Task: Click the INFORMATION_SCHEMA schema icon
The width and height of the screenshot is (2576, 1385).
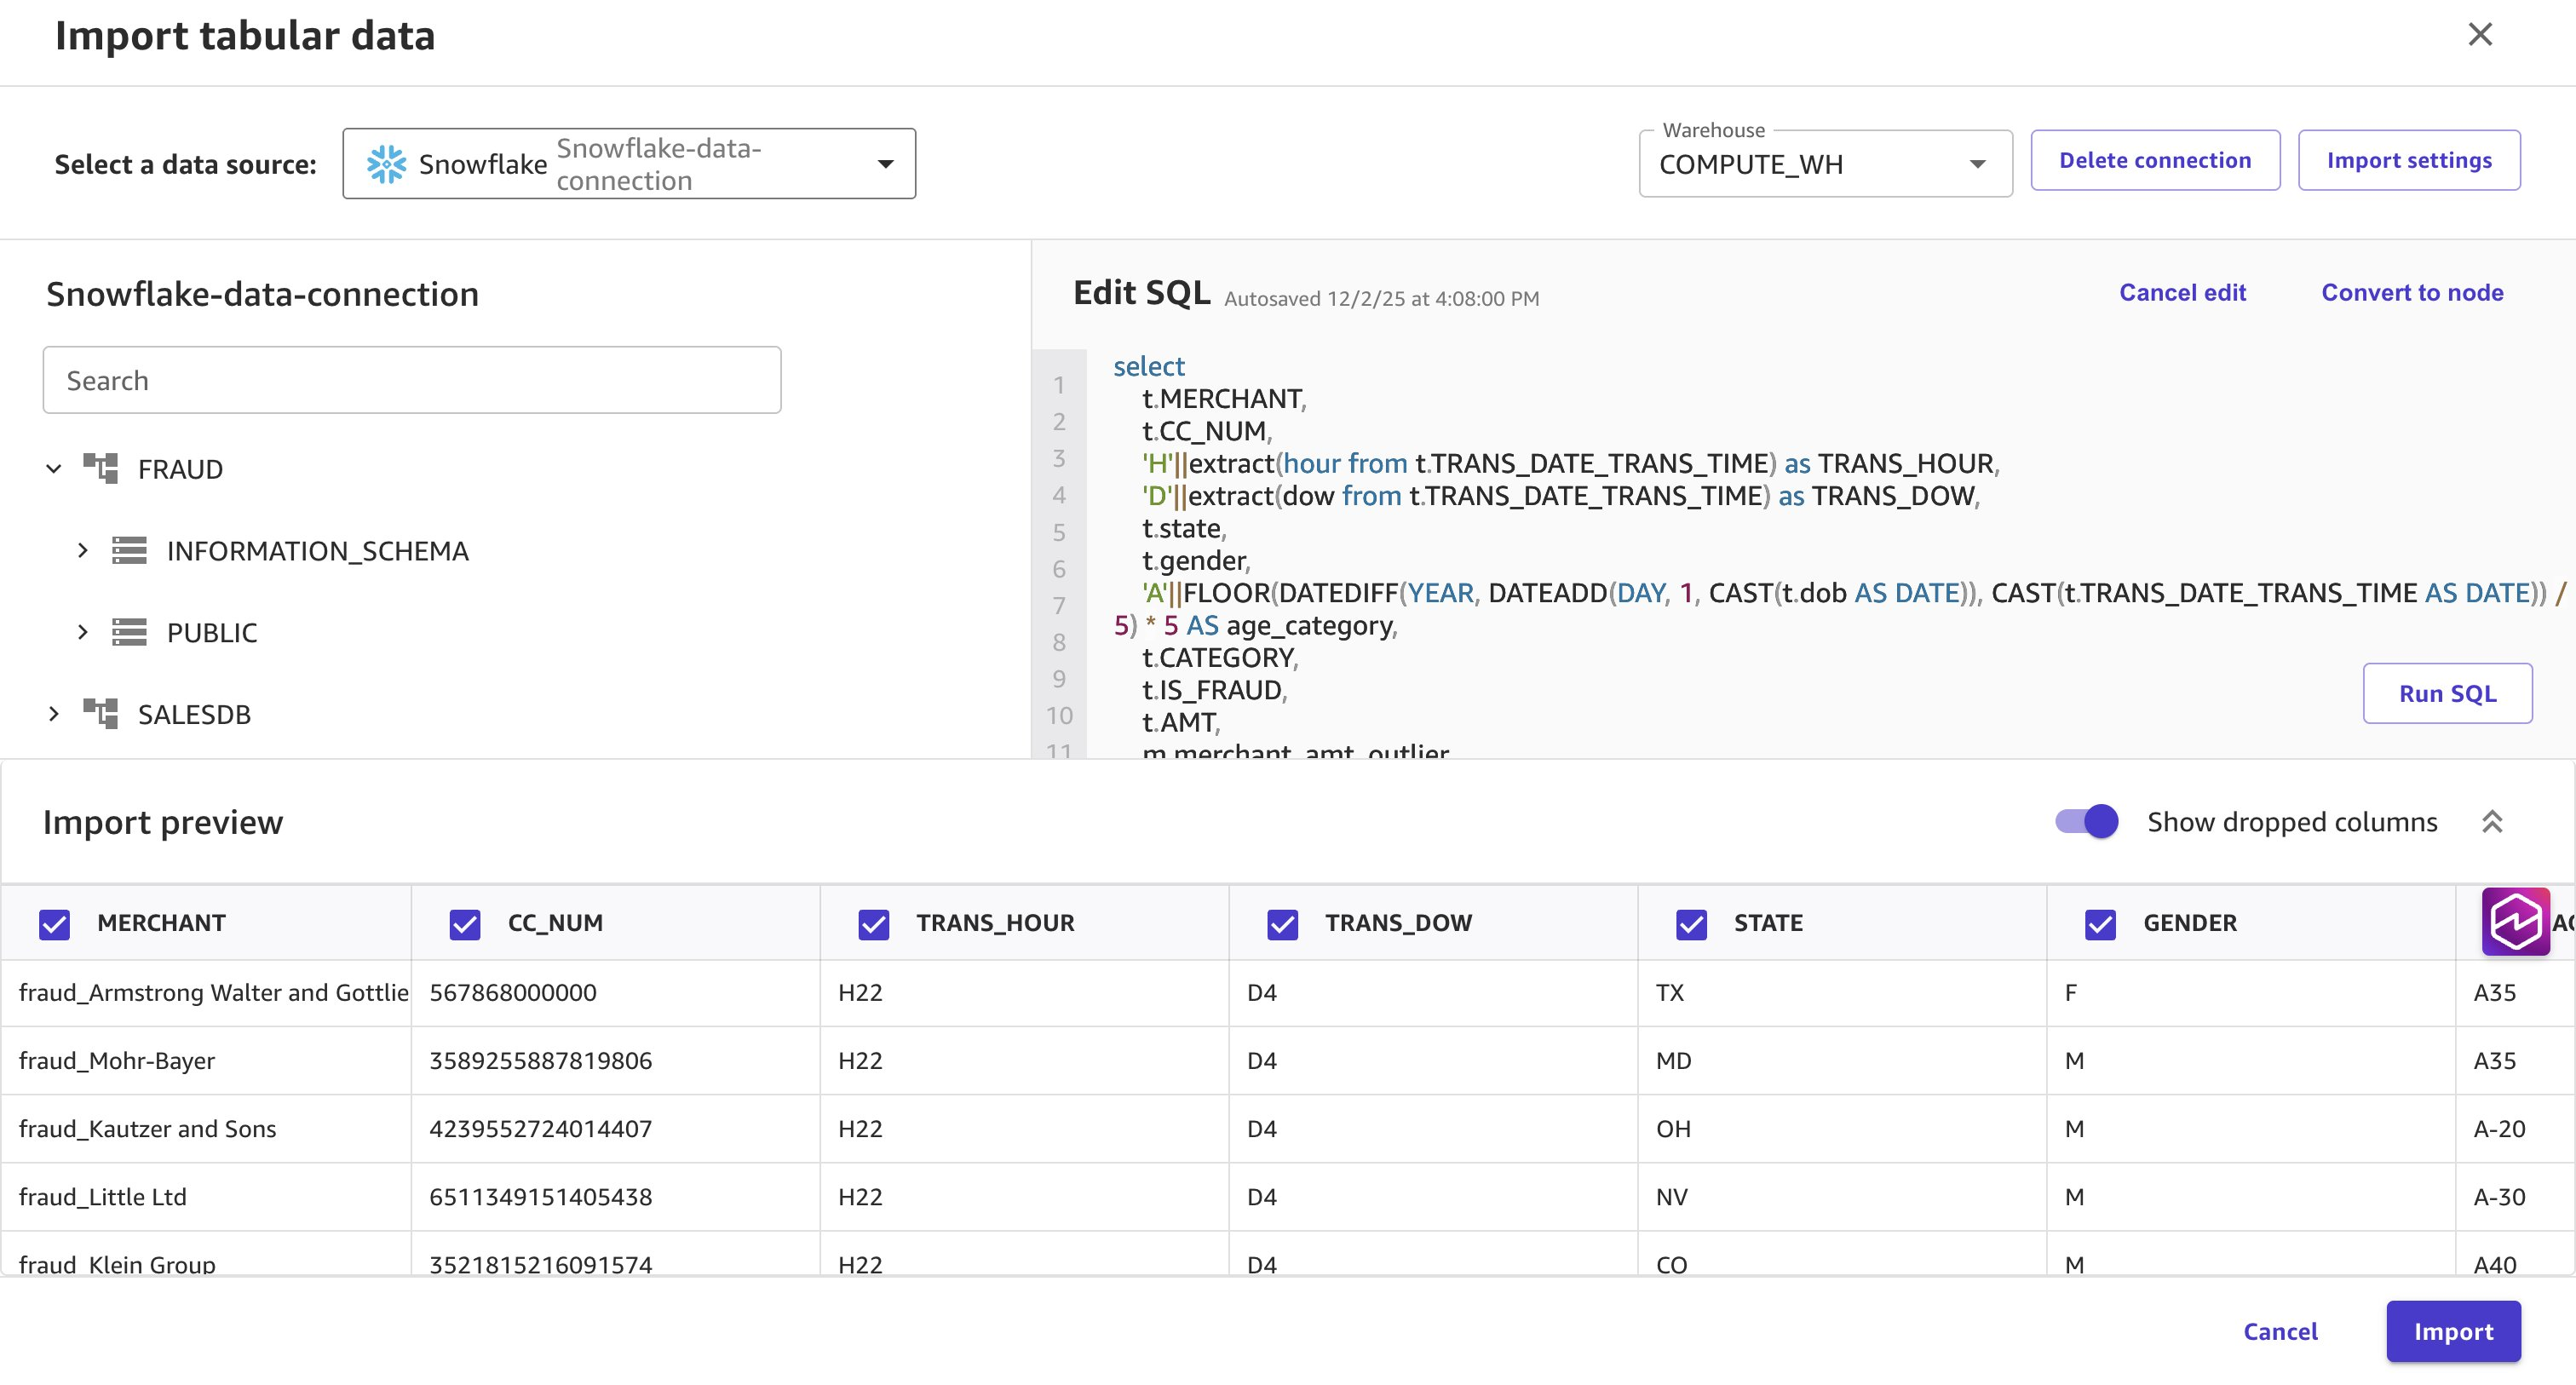Action: click(x=129, y=550)
